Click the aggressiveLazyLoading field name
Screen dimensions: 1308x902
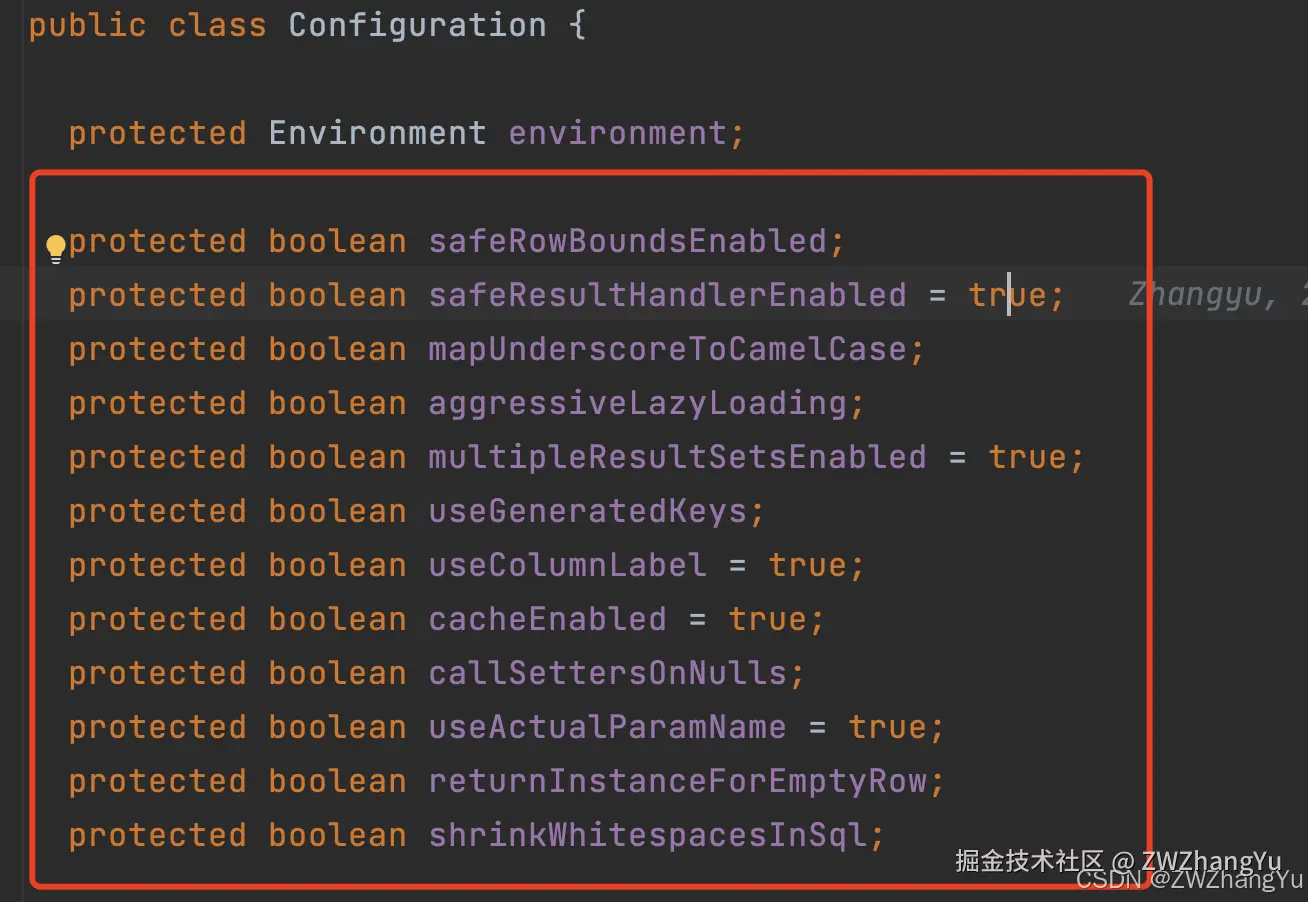pyautogui.click(x=637, y=403)
